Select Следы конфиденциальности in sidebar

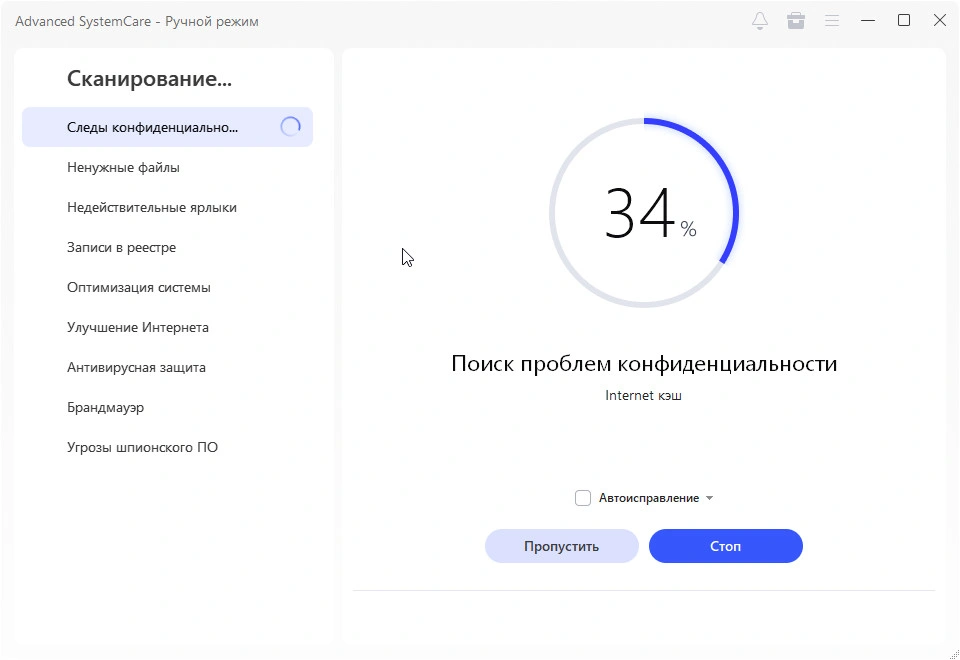tap(152, 127)
